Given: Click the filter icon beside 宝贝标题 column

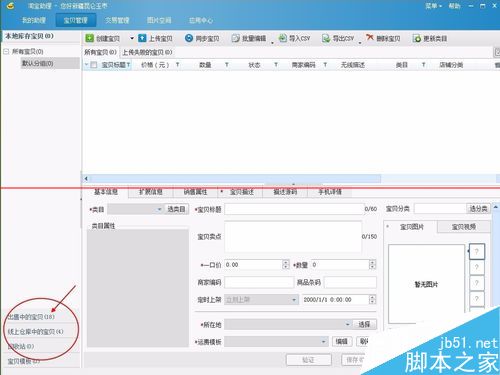Looking at the screenshot, I should pos(128,65).
